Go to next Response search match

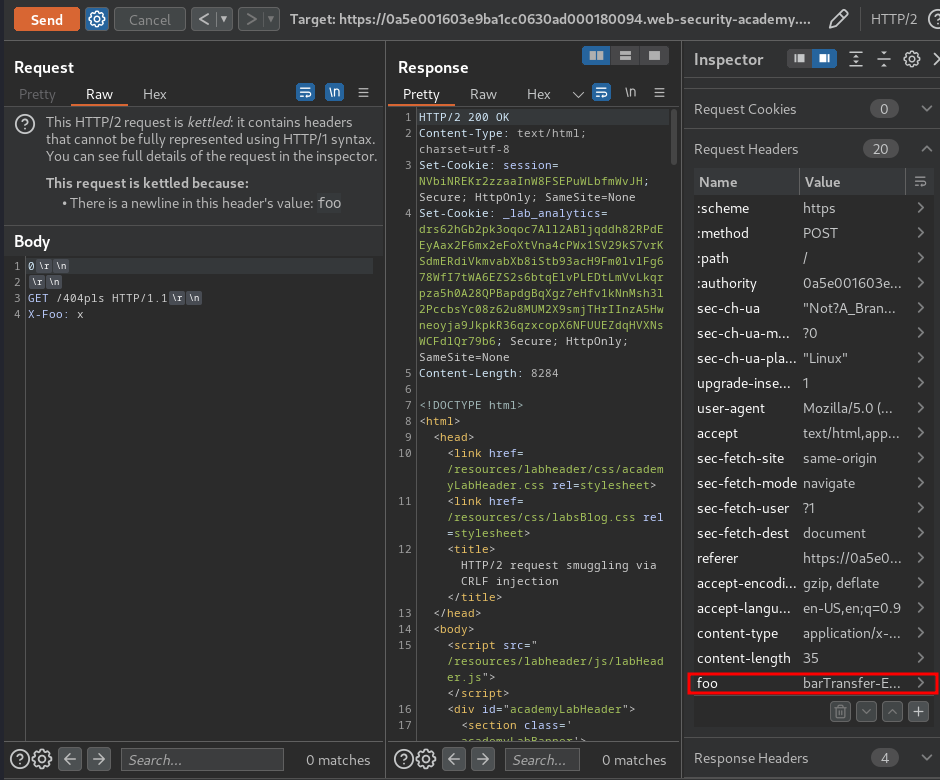[483, 760]
